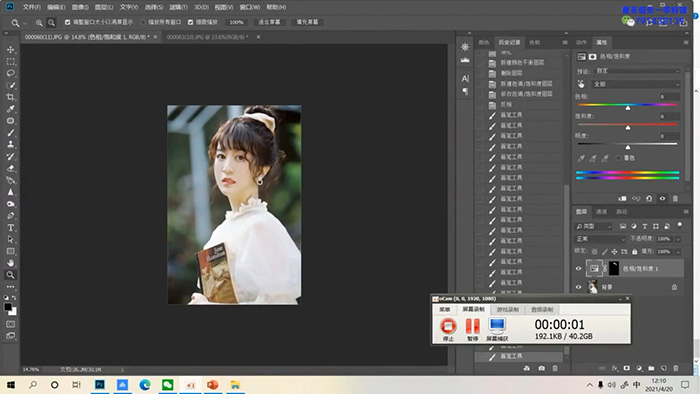Add layer style fx at Layers panel bottom
The width and height of the screenshot is (700, 394).
[x=615, y=368]
